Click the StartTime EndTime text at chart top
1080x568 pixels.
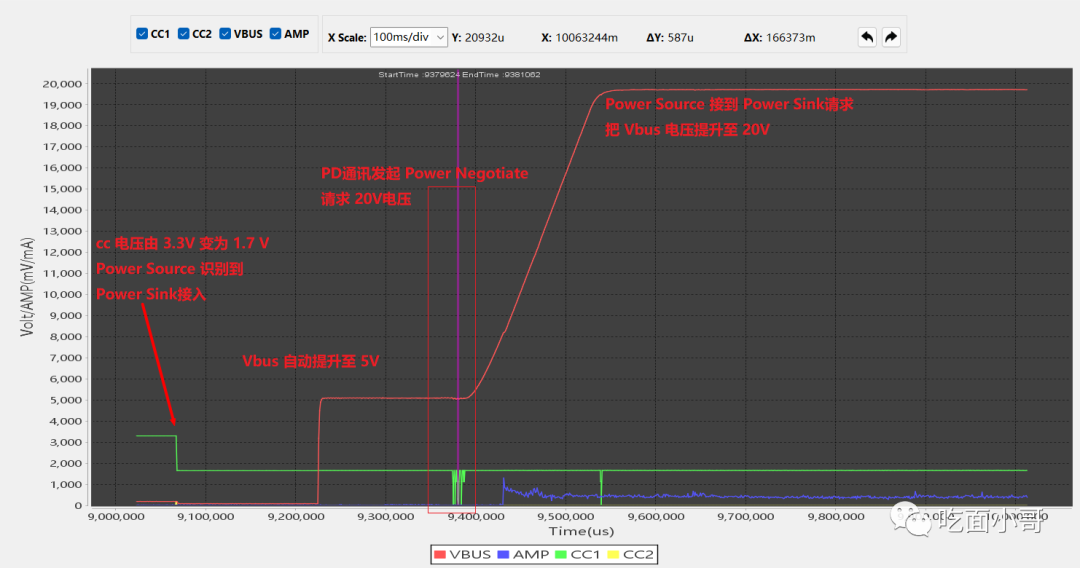click(x=459, y=74)
